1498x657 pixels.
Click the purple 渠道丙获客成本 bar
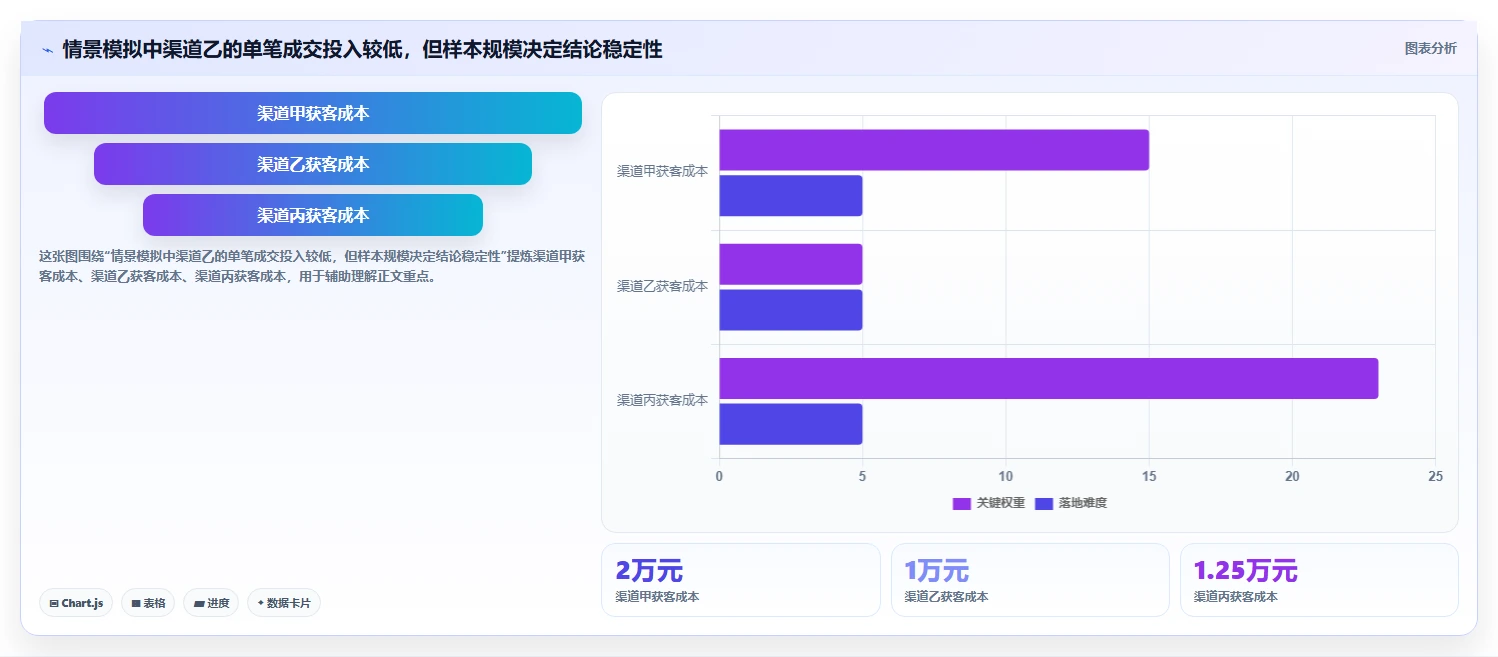[x=1048, y=378]
